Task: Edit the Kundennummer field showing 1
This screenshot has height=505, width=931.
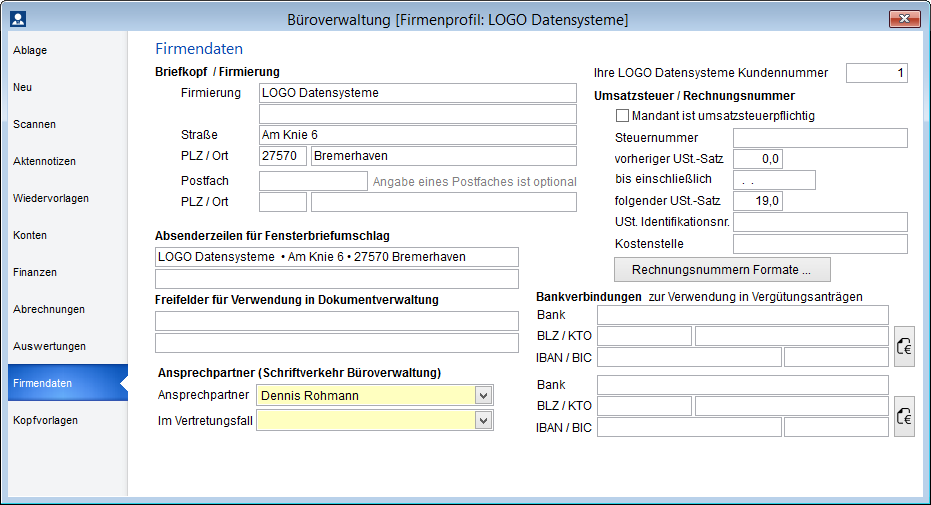Action: click(876, 73)
